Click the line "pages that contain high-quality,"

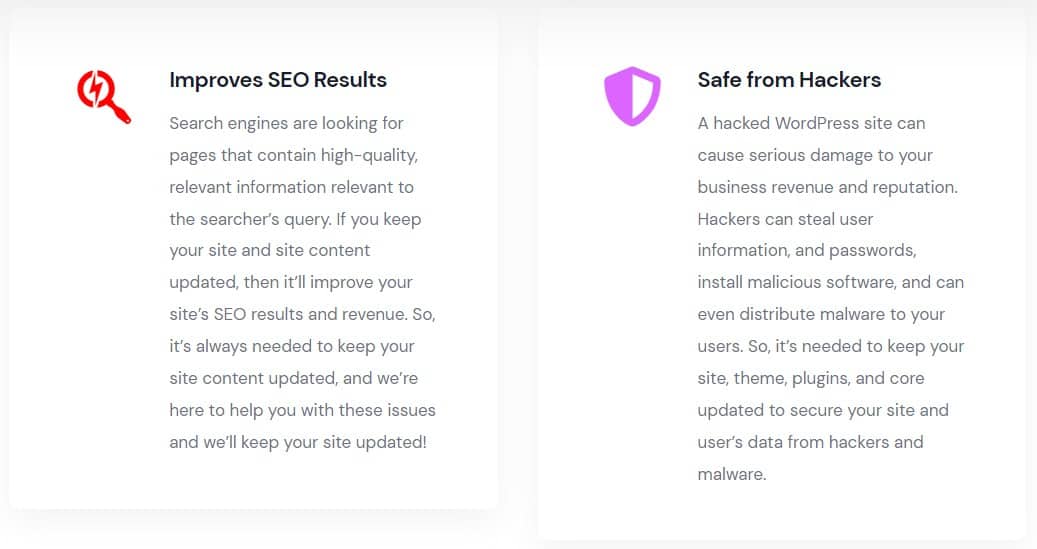pos(293,155)
